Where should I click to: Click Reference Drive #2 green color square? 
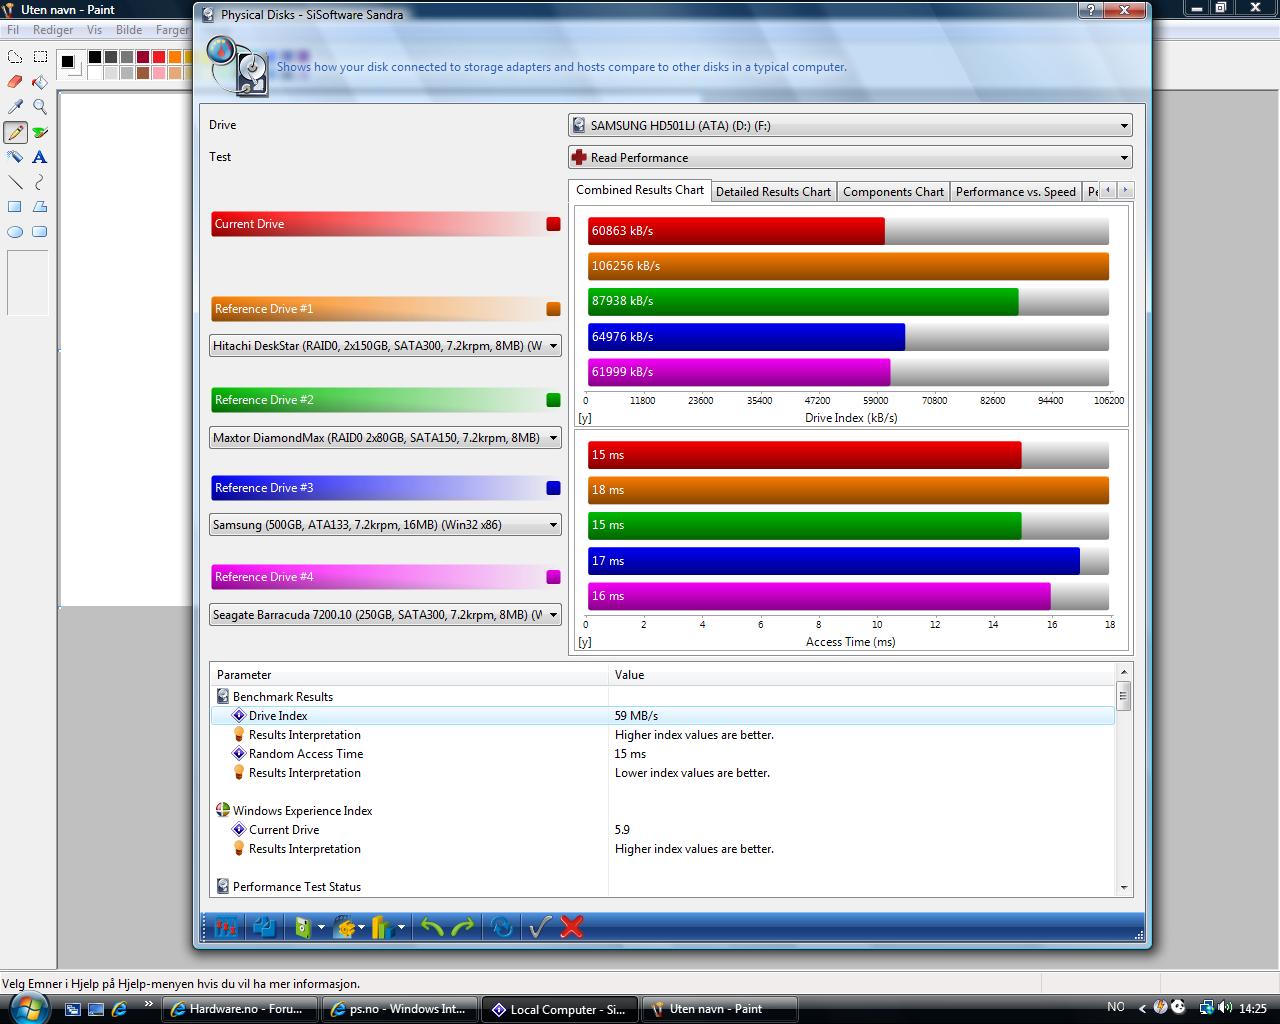tap(553, 400)
